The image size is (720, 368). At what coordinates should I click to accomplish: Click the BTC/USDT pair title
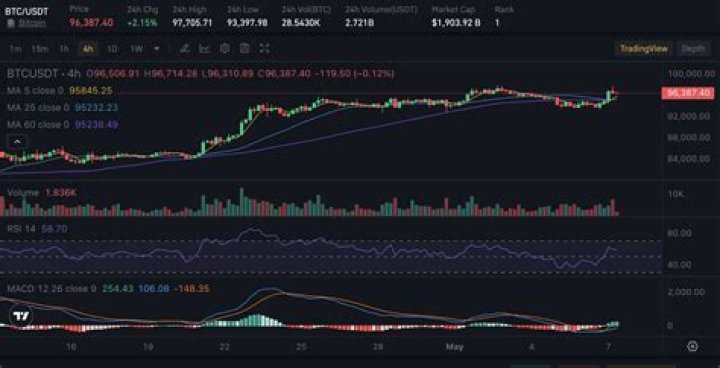26,11
